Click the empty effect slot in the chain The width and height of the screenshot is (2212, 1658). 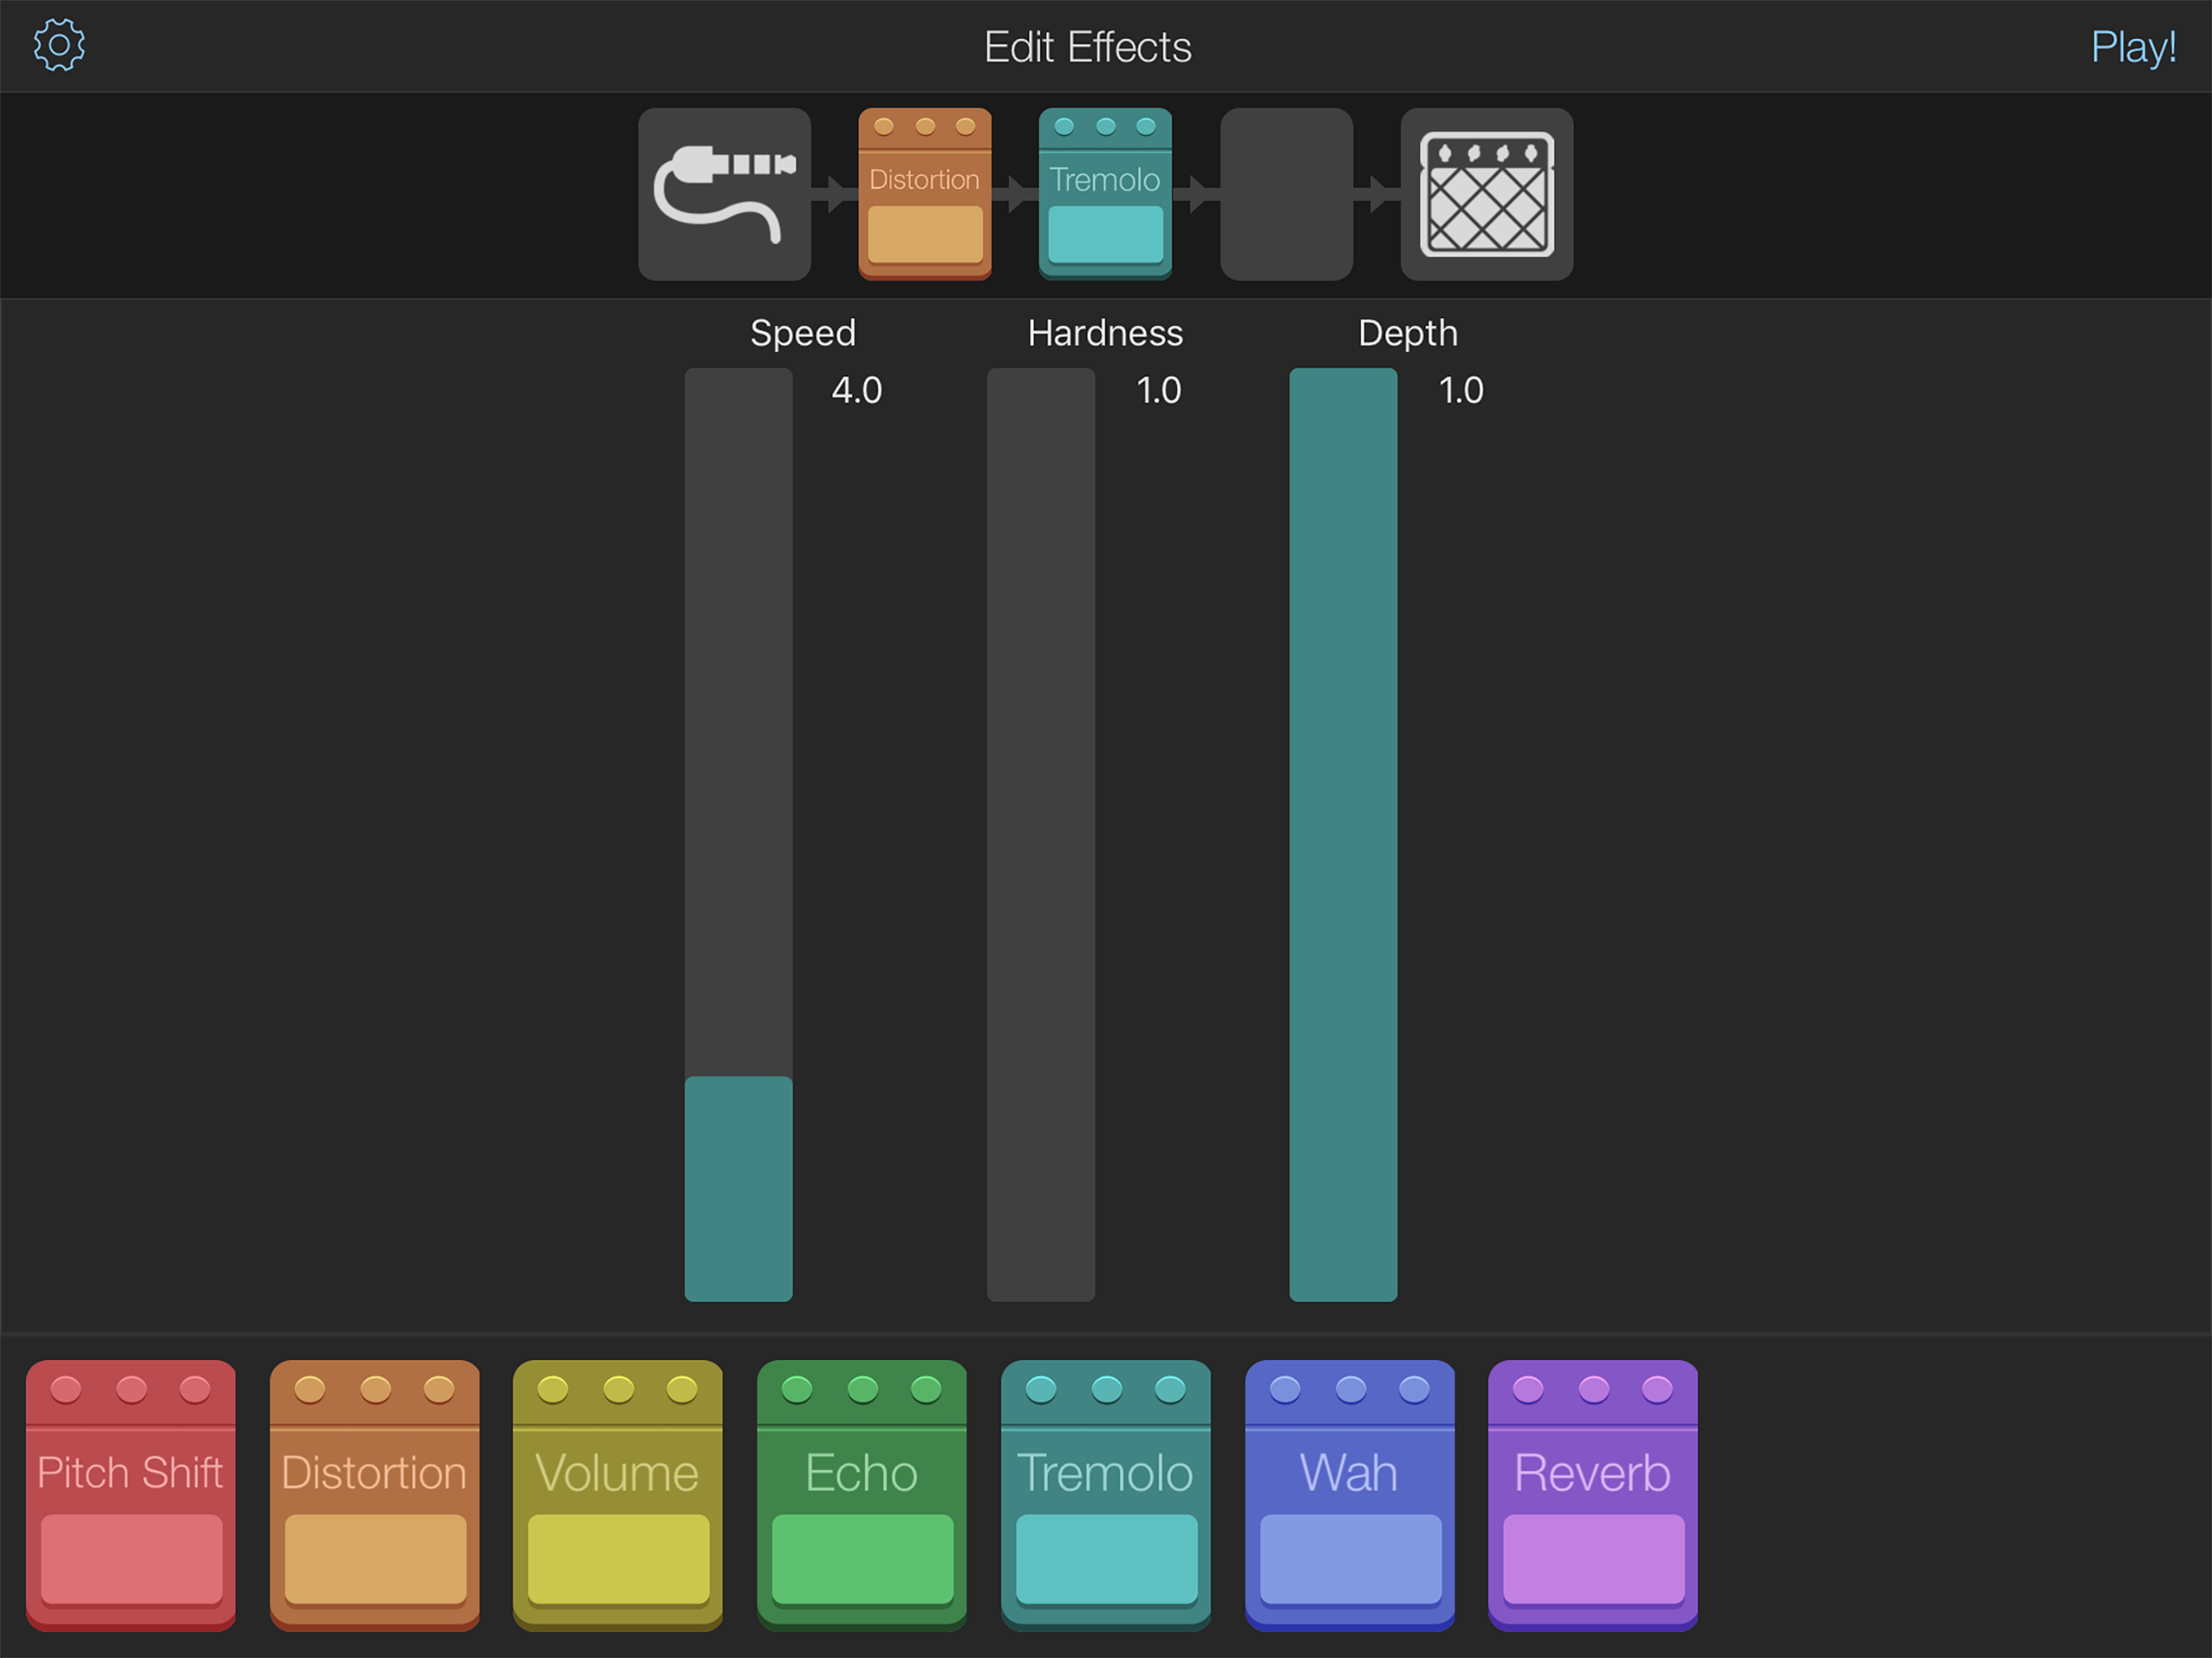pos(1286,194)
